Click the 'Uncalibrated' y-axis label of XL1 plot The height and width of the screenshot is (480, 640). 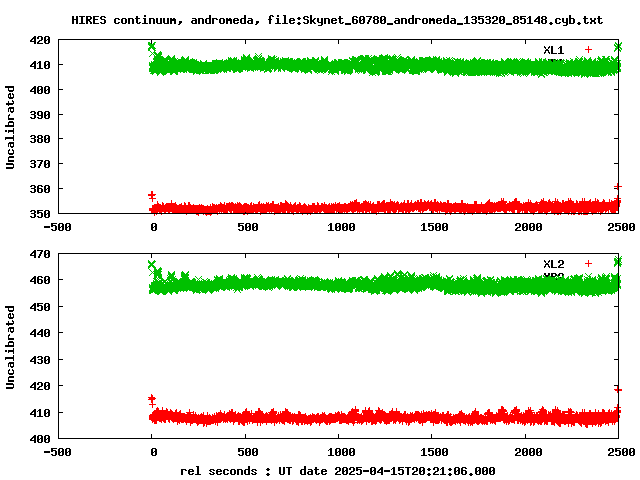(x=10, y=127)
